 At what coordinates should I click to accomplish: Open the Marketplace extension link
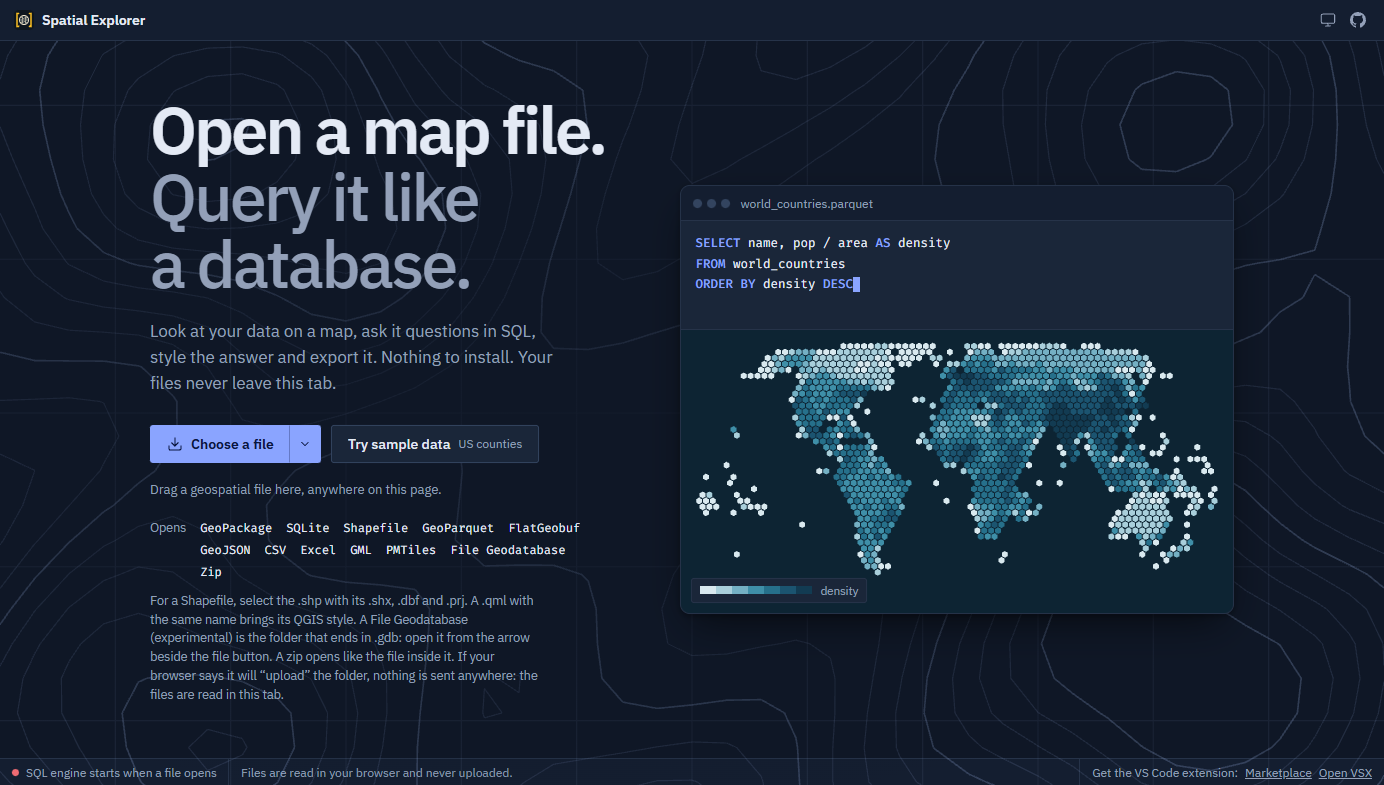[x=1278, y=773]
